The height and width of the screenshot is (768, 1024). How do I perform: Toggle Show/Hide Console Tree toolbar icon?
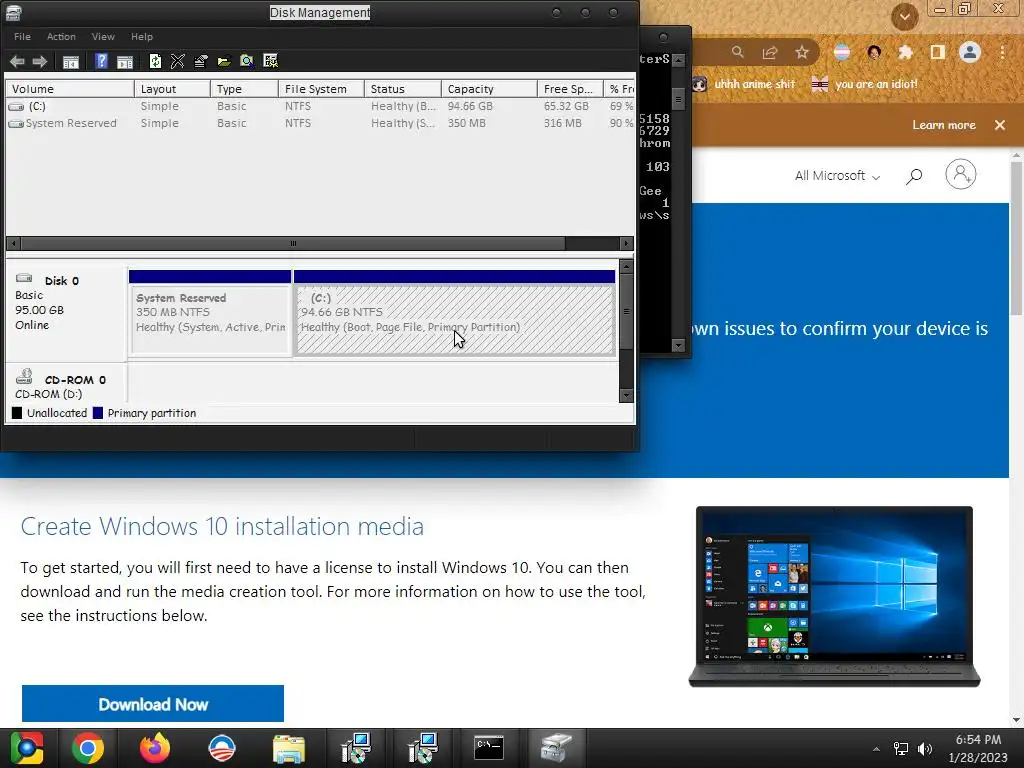(71, 61)
